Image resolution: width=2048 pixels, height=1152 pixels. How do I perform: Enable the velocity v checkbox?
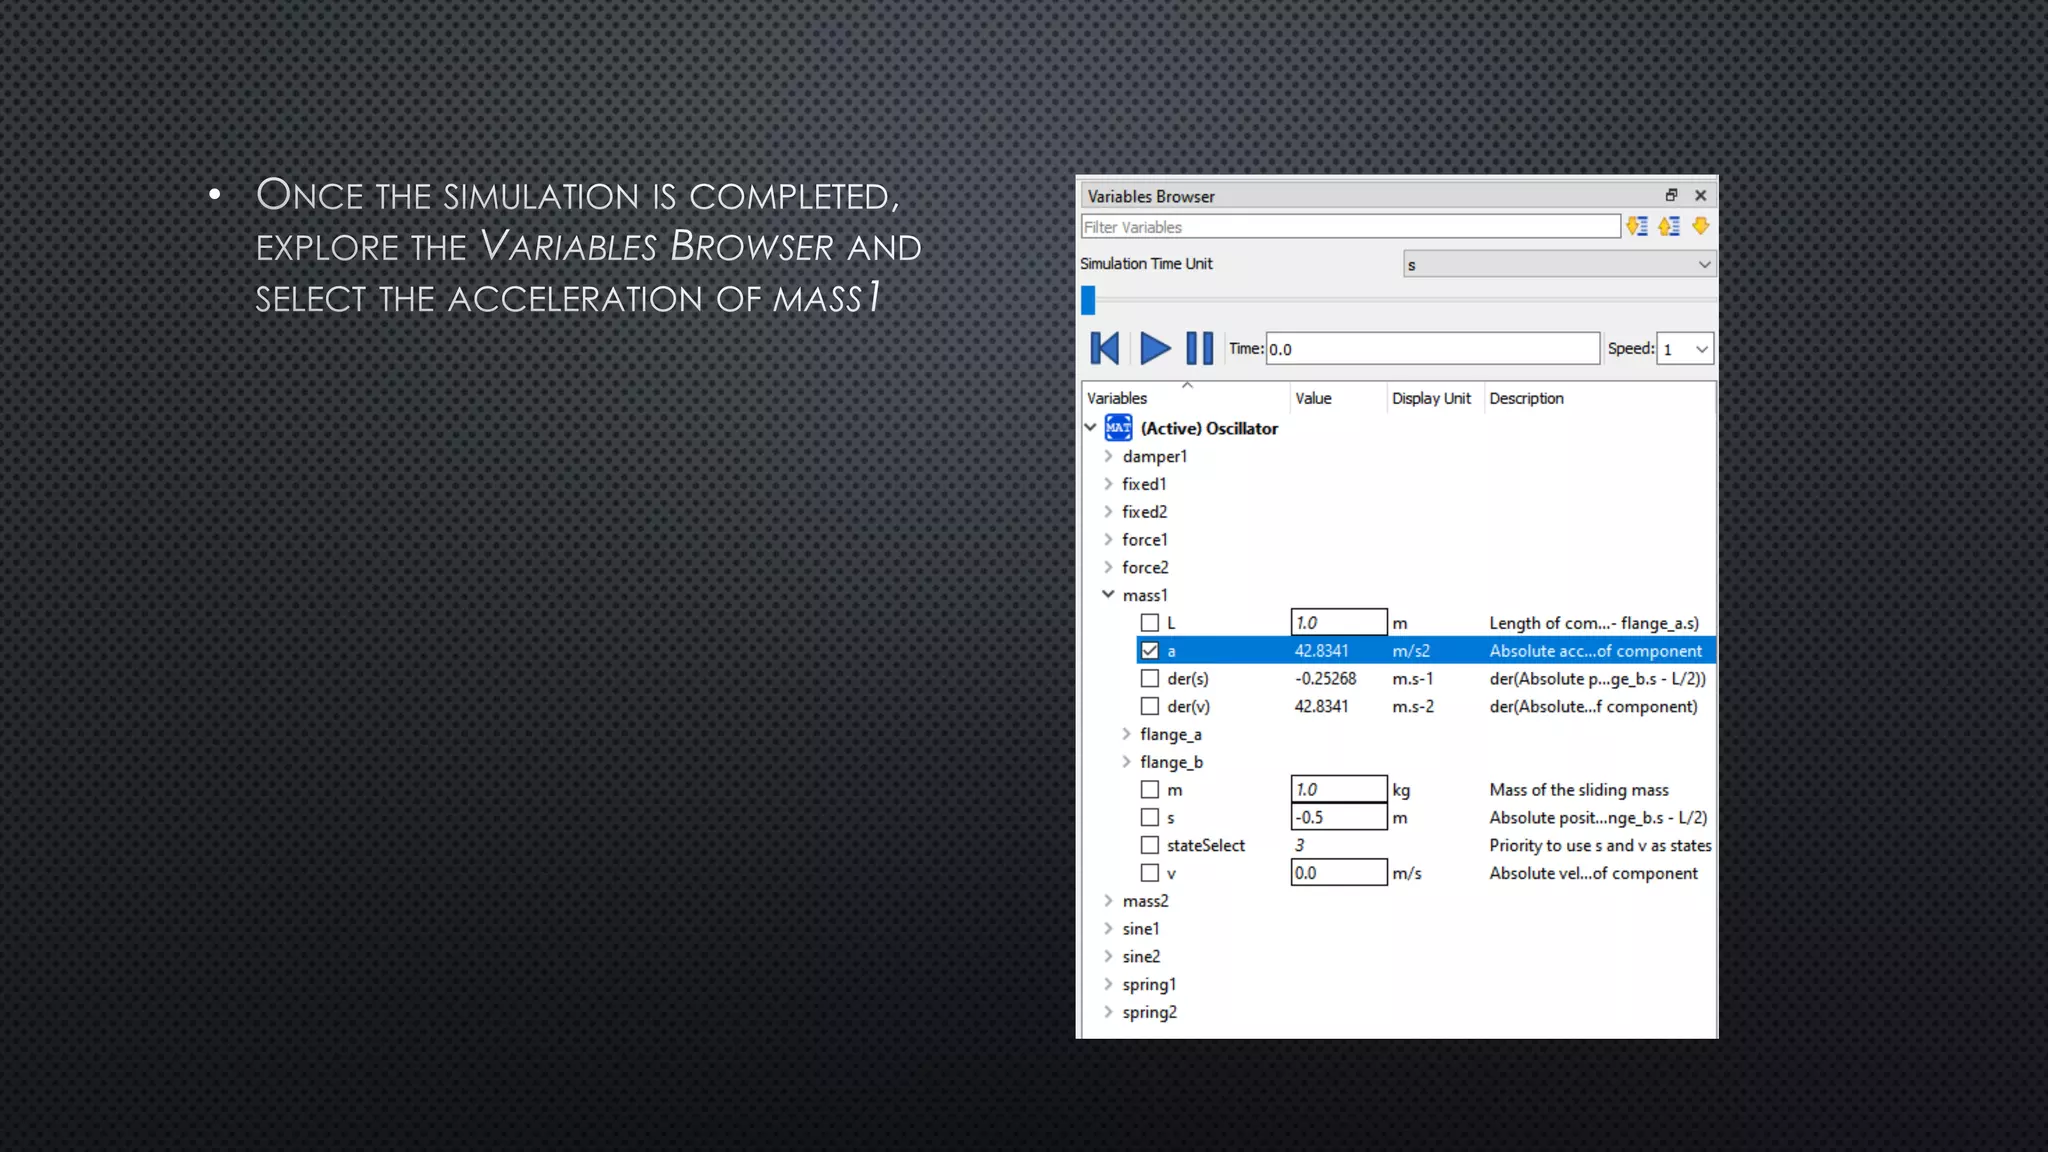(1150, 873)
